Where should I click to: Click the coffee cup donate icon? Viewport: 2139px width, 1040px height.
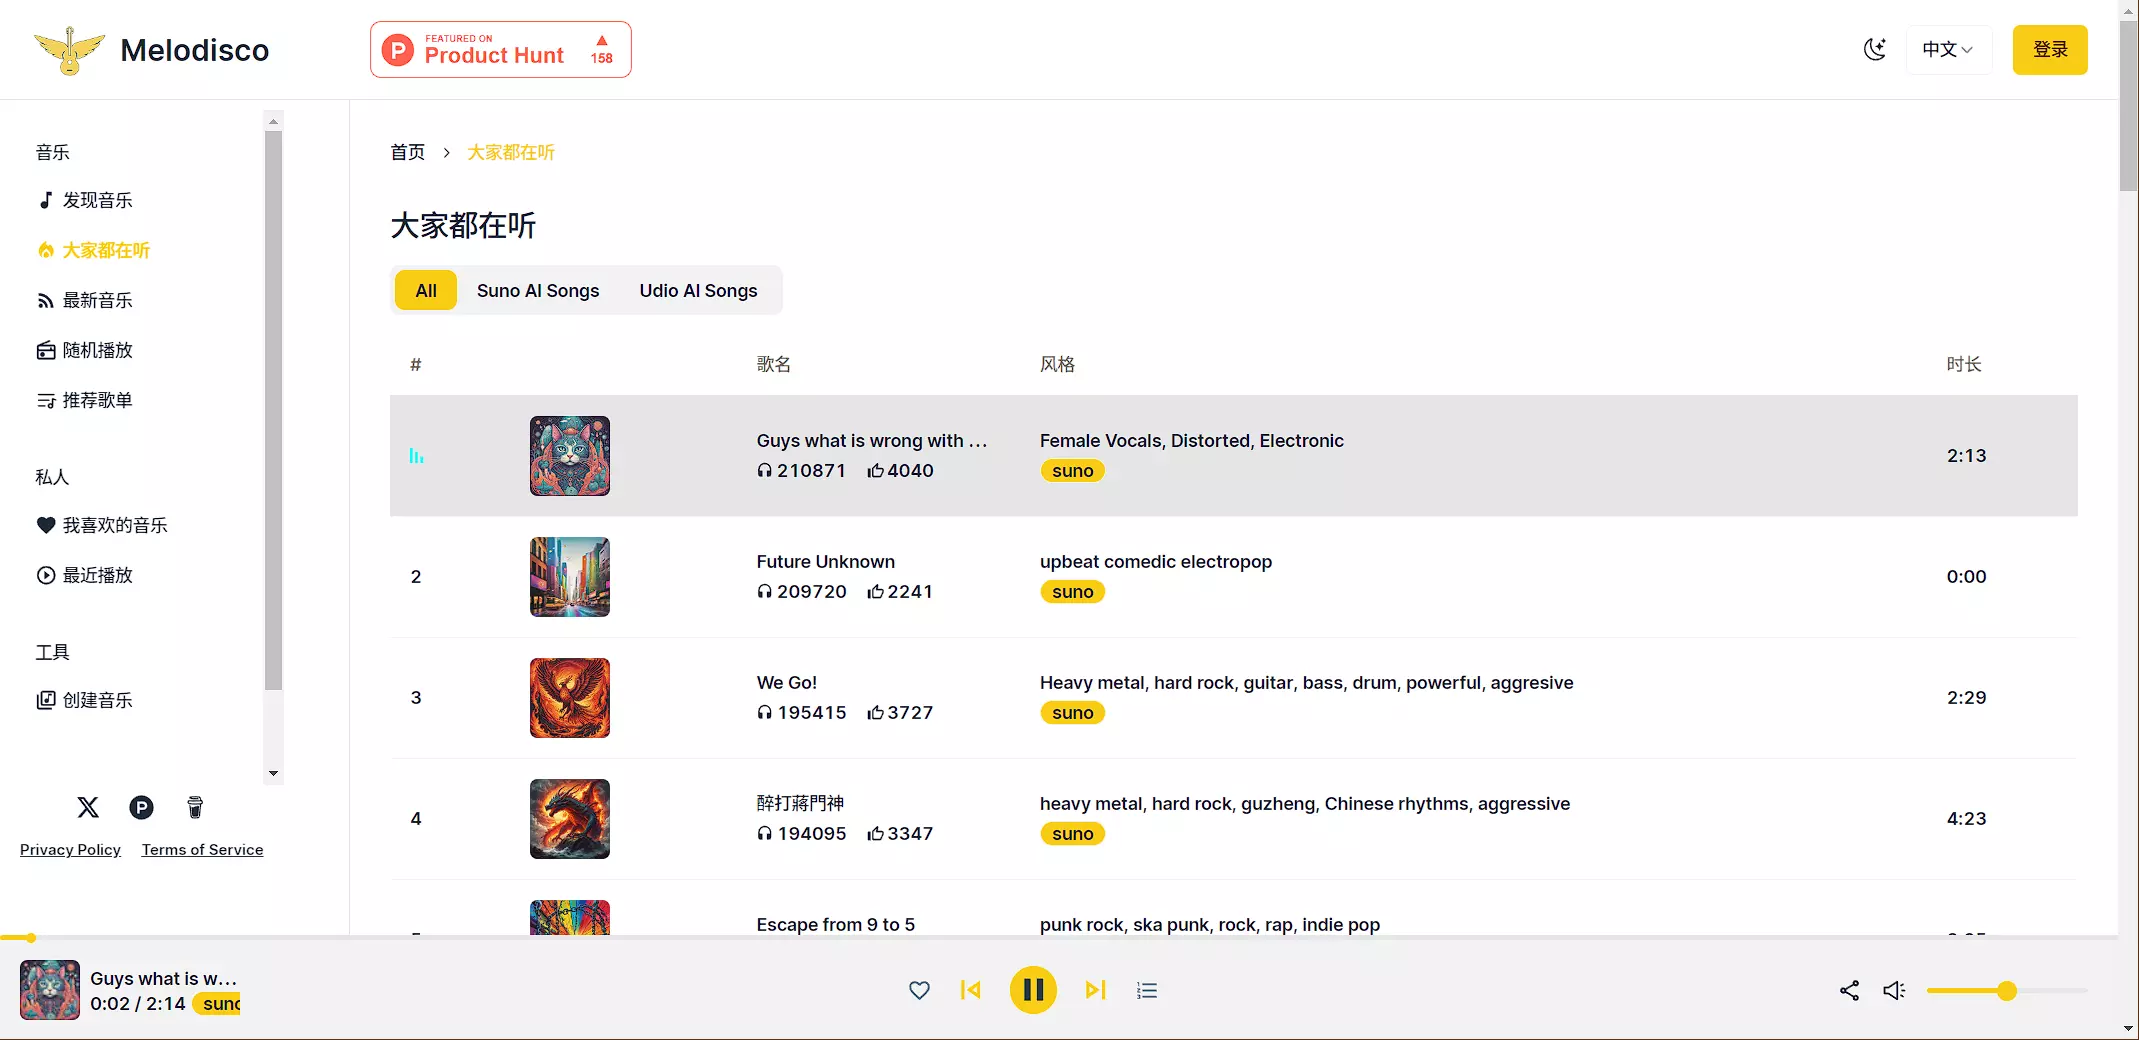[x=195, y=807]
